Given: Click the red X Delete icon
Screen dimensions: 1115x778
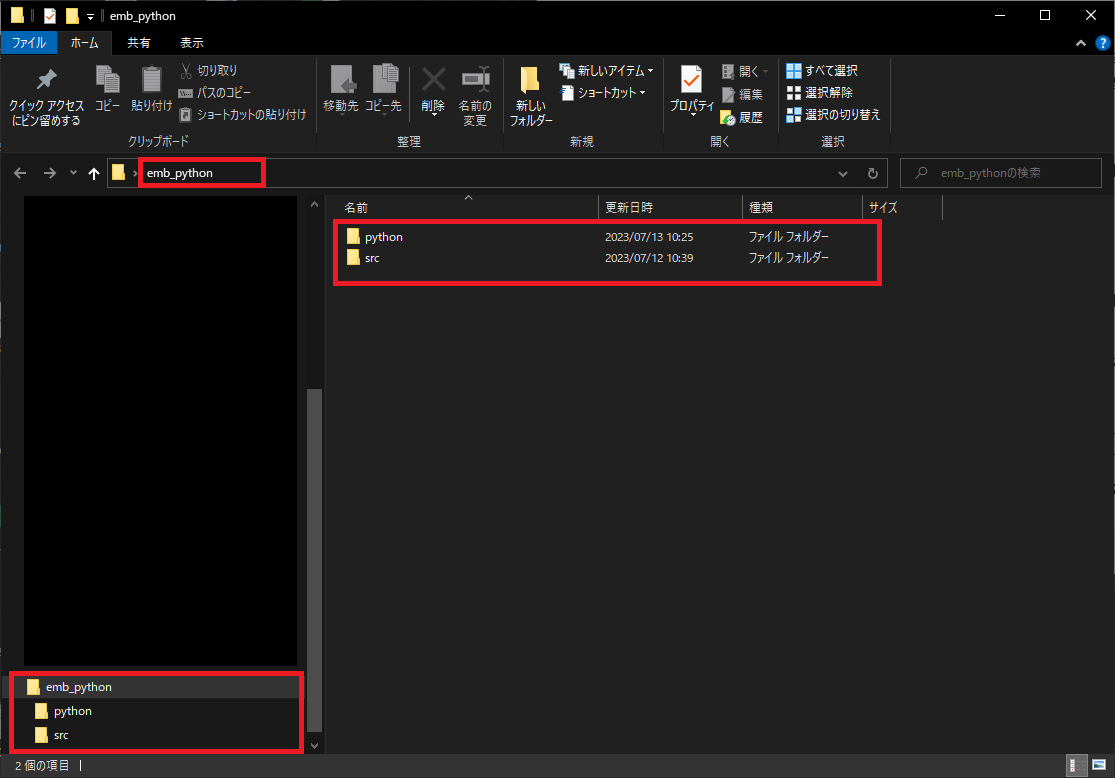Looking at the screenshot, I should tap(433, 81).
